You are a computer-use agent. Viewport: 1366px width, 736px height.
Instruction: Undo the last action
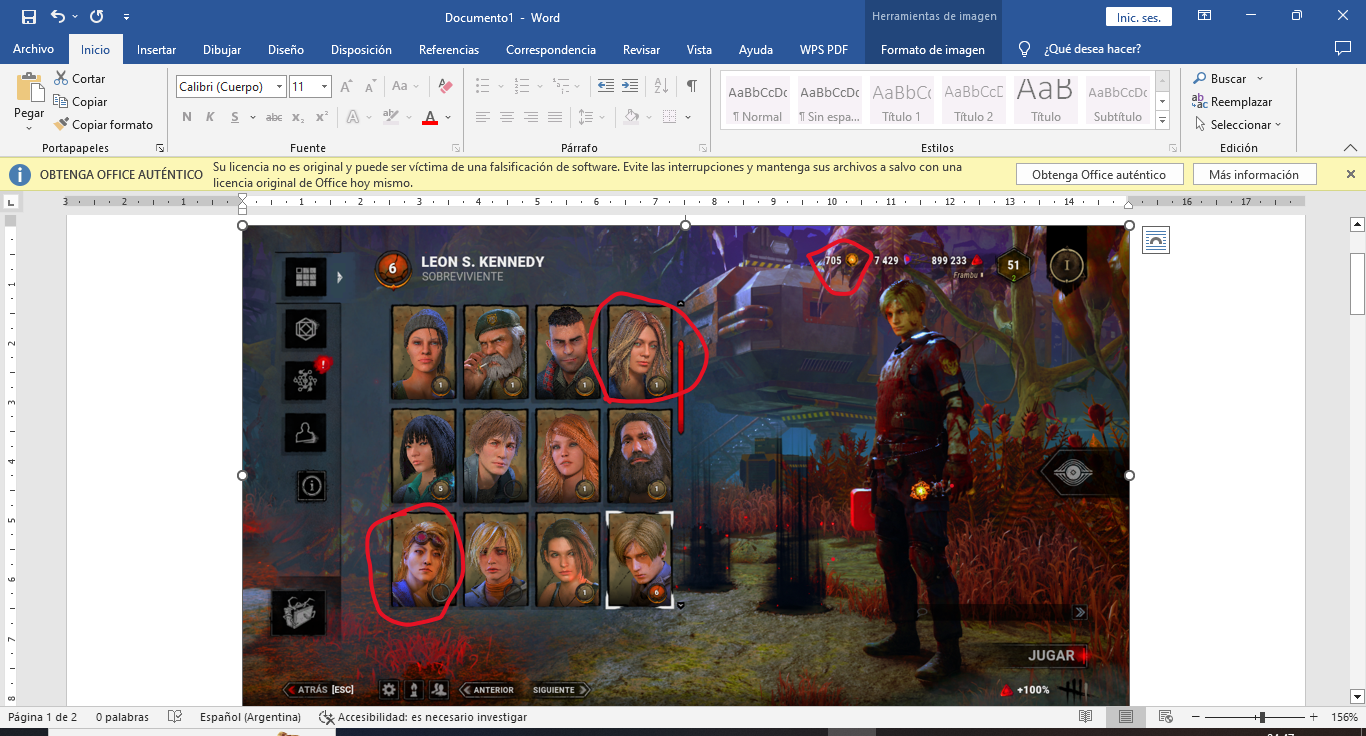58,17
